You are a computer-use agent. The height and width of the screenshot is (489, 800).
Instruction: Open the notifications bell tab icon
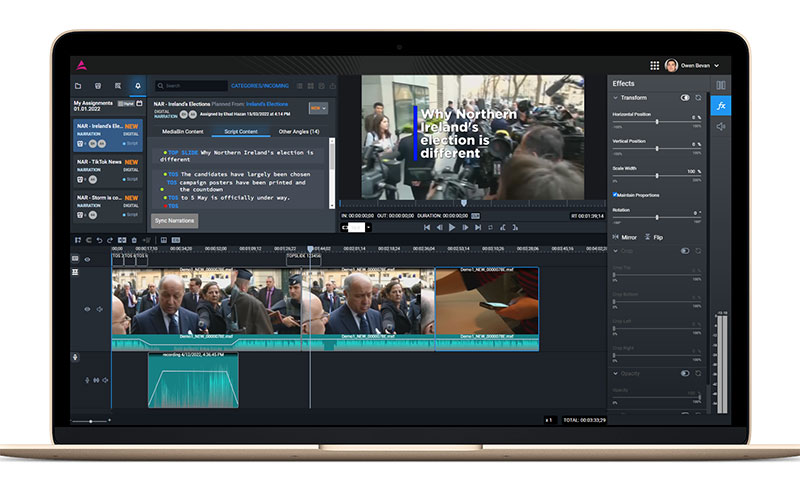pyautogui.click(x=138, y=86)
